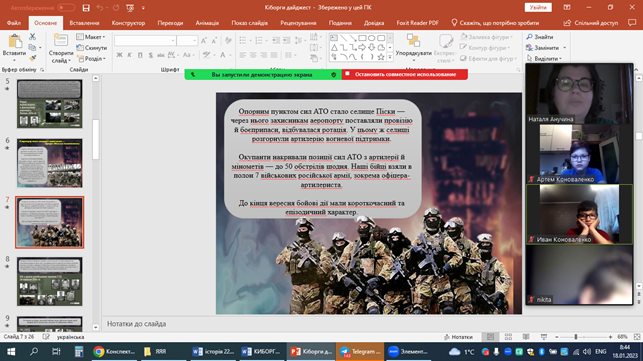
Task: Open the font color A dropdown
Action: 225,55
